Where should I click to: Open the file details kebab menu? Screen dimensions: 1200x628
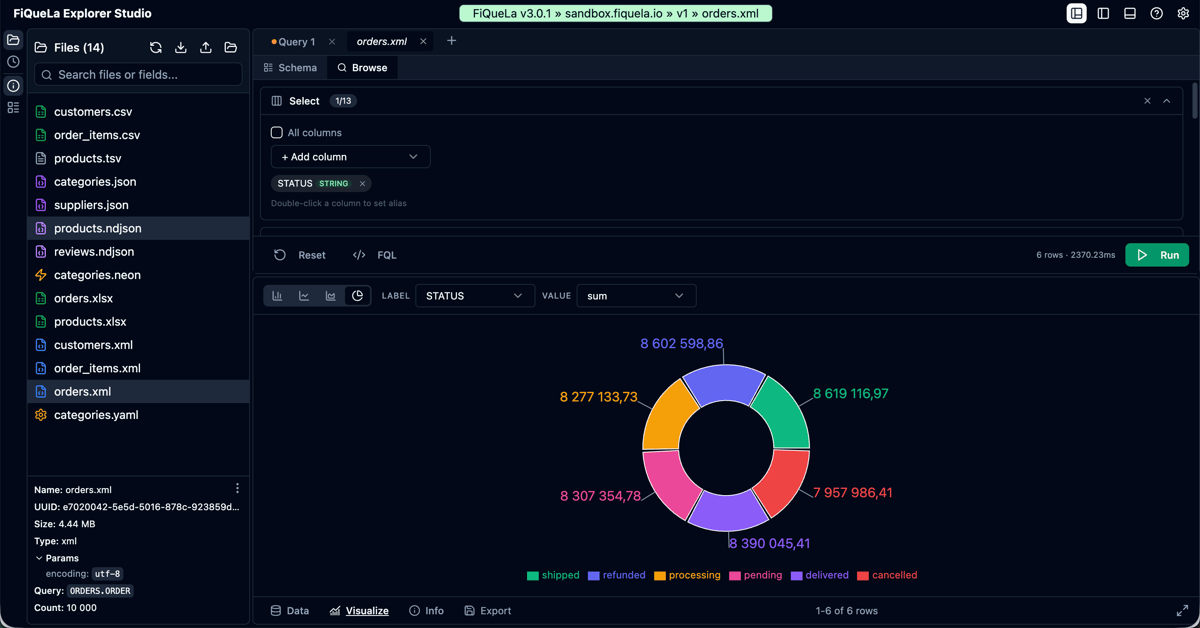237,489
